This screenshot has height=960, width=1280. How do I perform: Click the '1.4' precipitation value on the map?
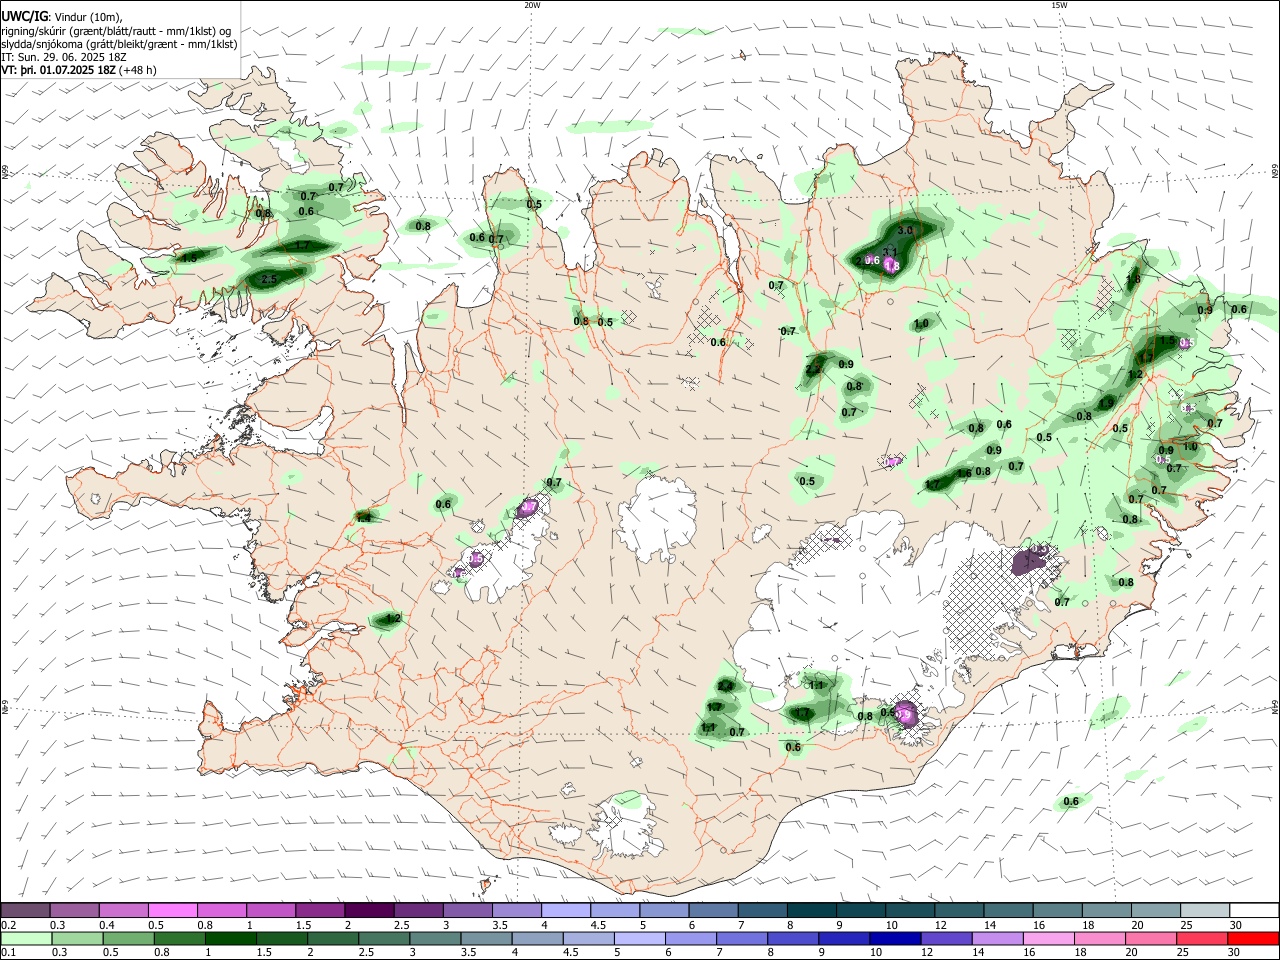[x=364, y=517]
